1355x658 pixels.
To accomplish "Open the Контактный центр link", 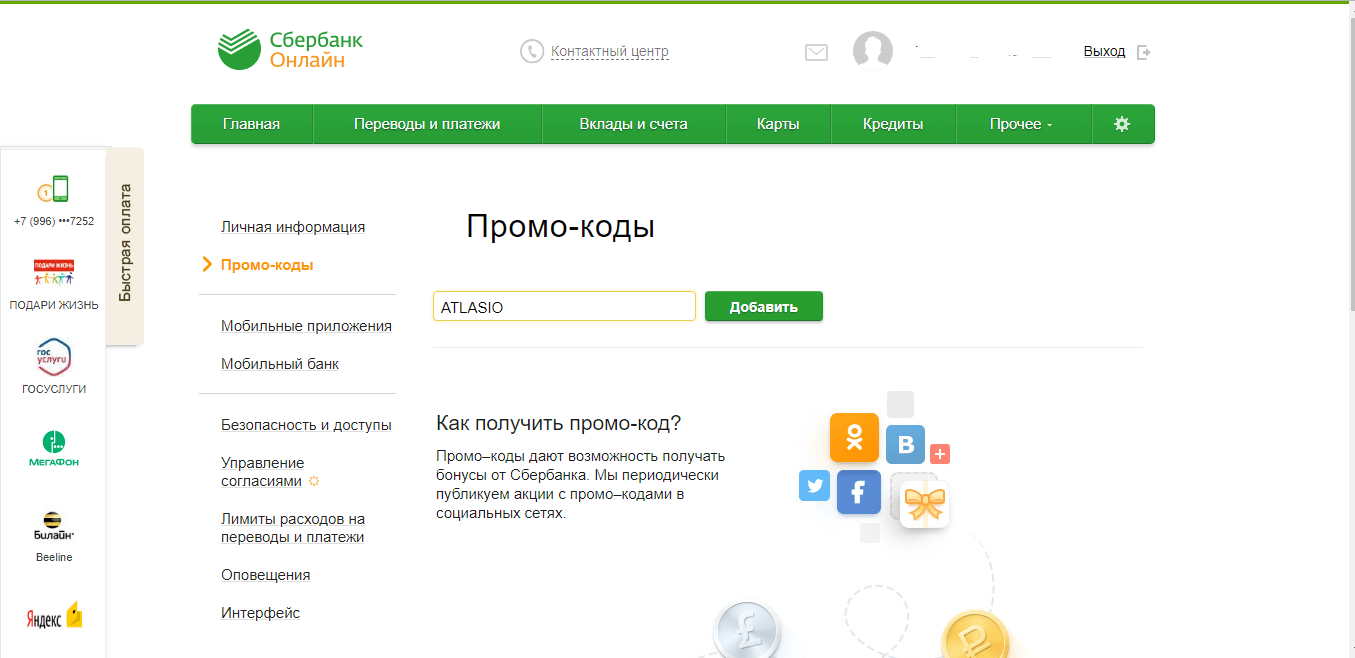I will pyautogui.click(x=609, y=51).
